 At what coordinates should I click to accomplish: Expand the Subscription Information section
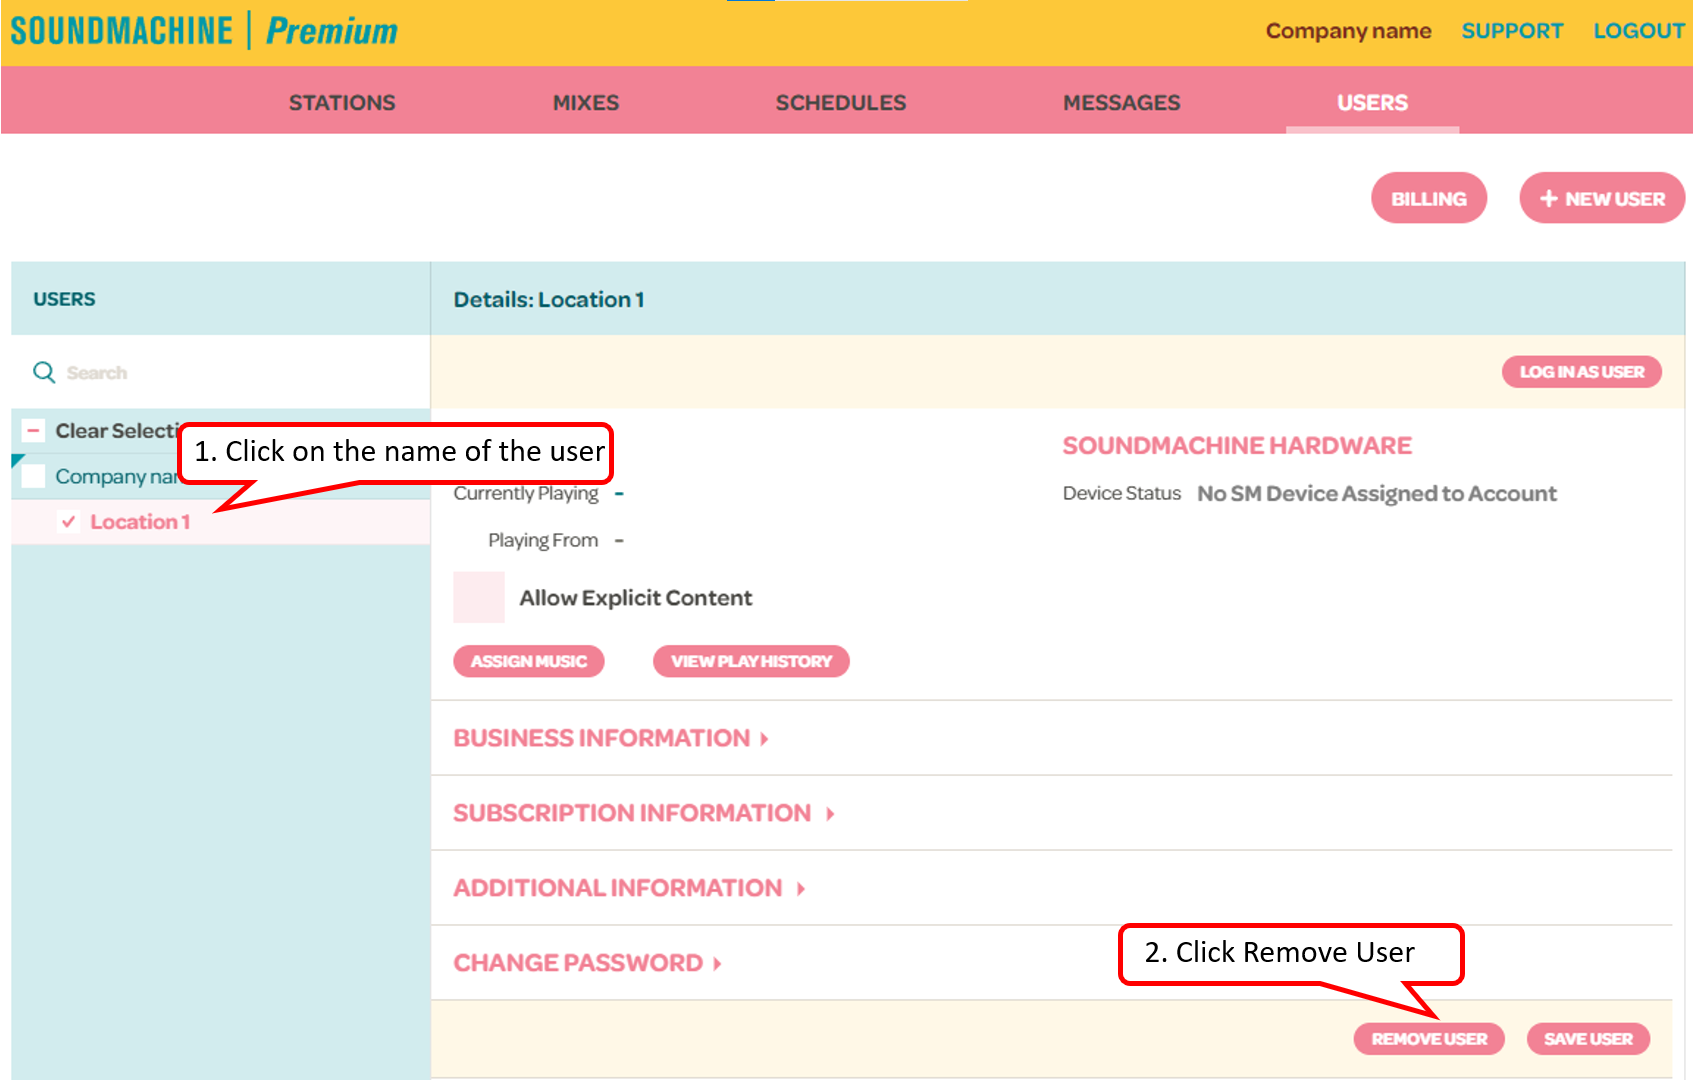click(x=643, y=813)
